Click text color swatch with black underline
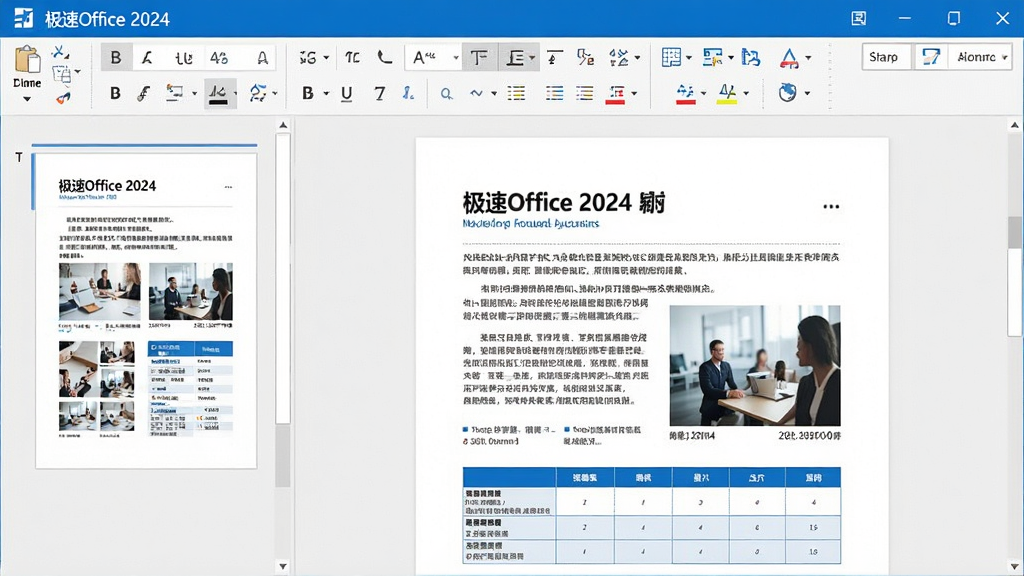 pos(218,93)
